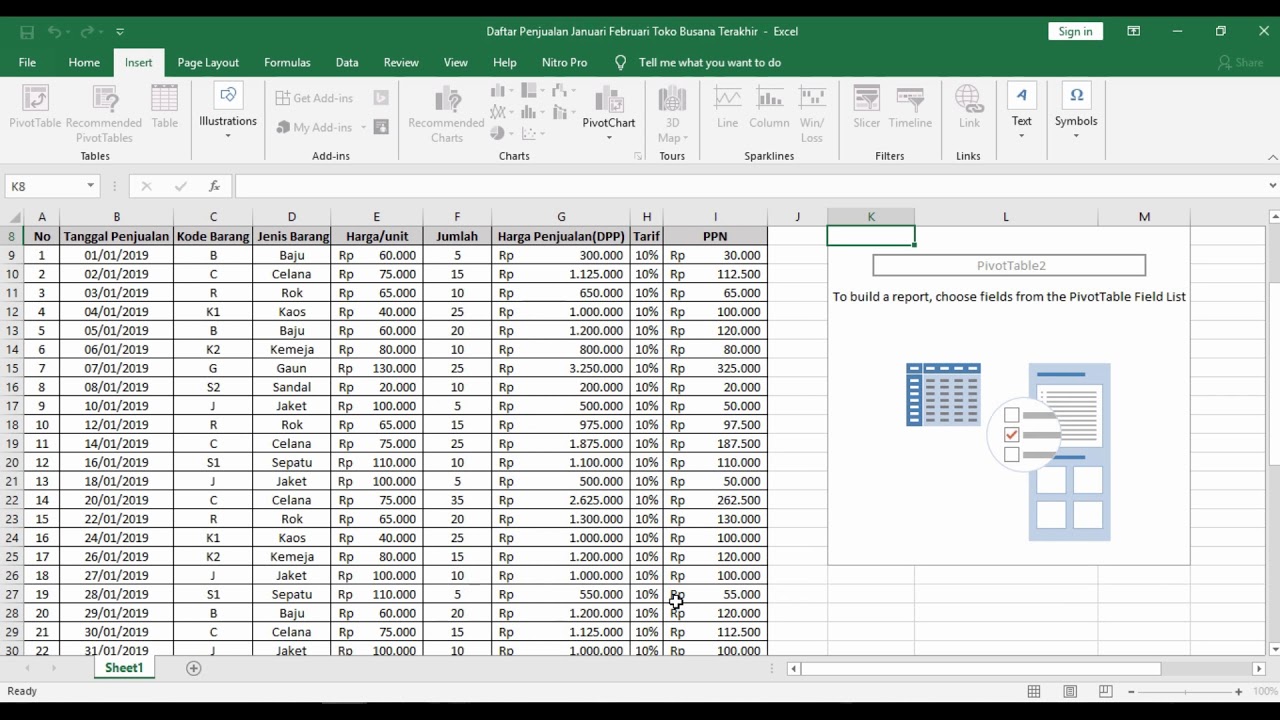Switch to Normal view in status bar

(1034, 691)
